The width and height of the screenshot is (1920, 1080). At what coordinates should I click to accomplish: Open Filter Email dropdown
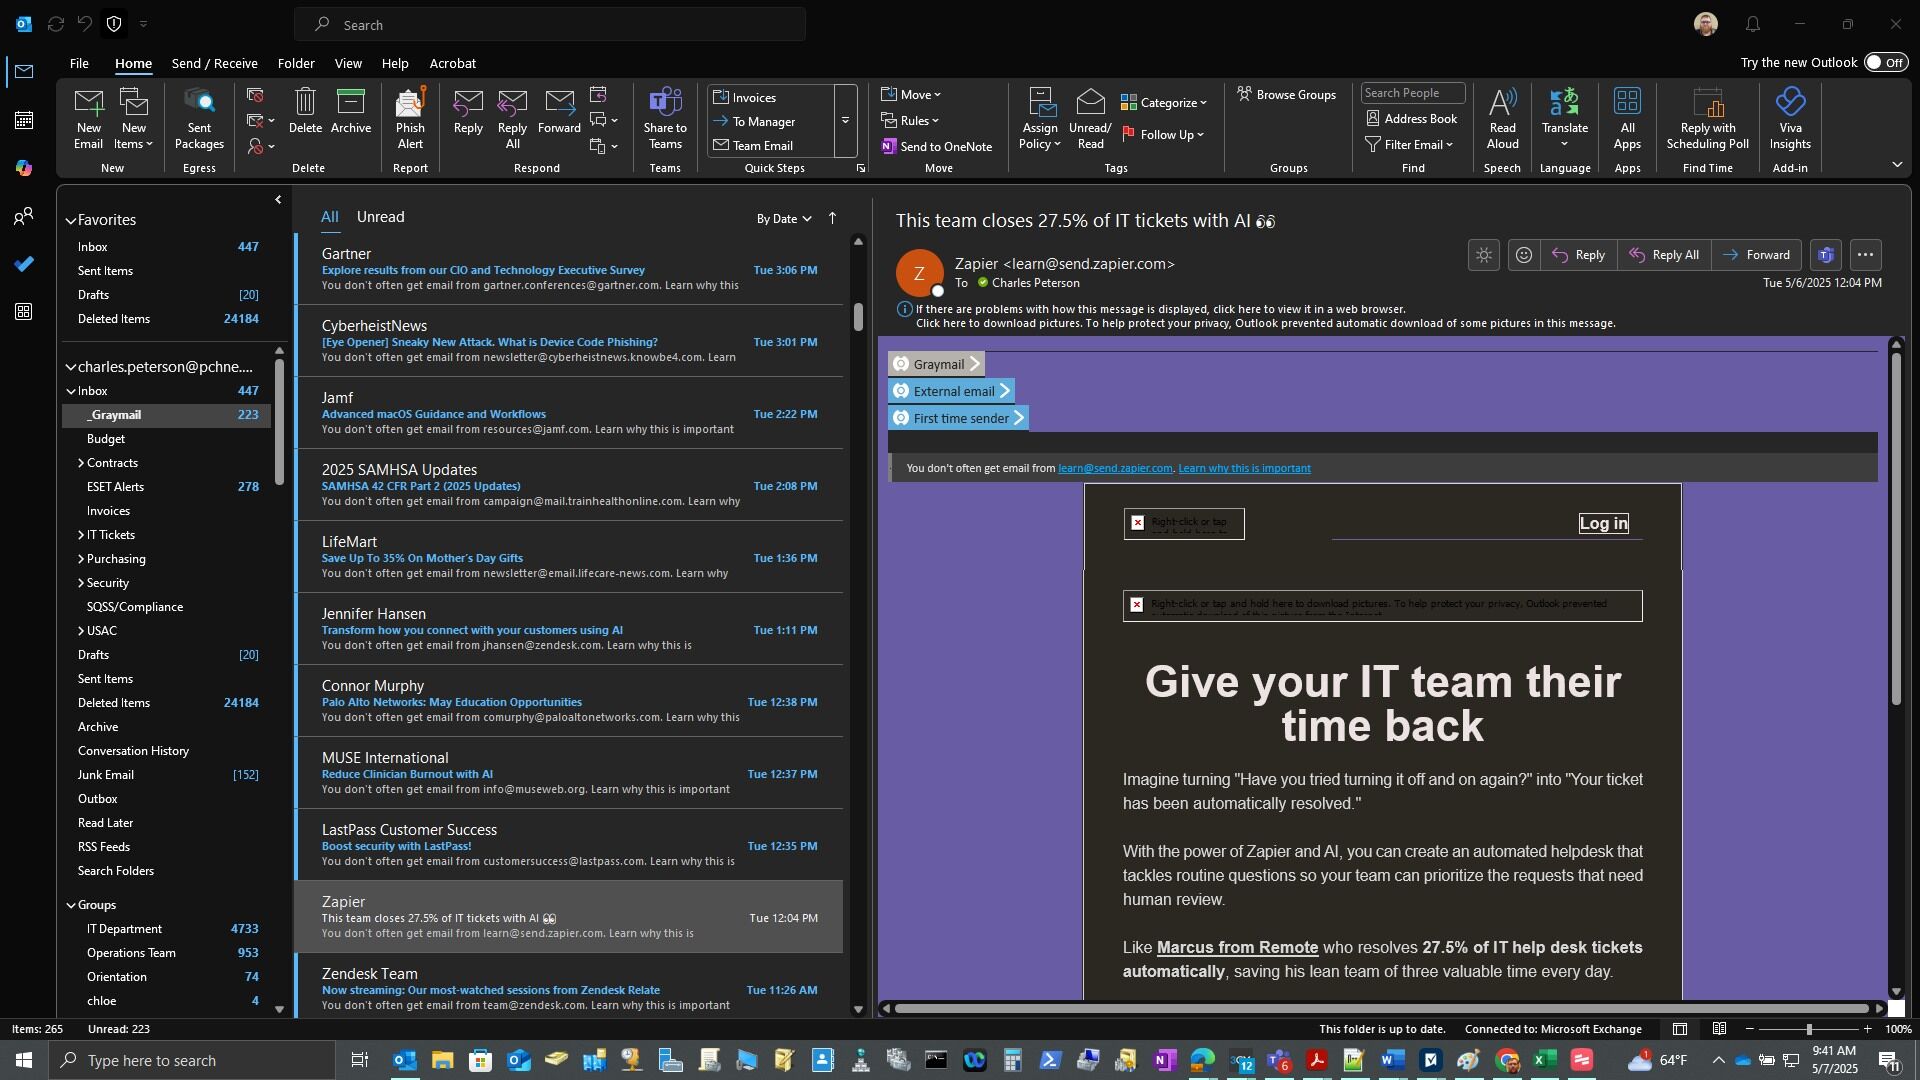pos(1409,144)
